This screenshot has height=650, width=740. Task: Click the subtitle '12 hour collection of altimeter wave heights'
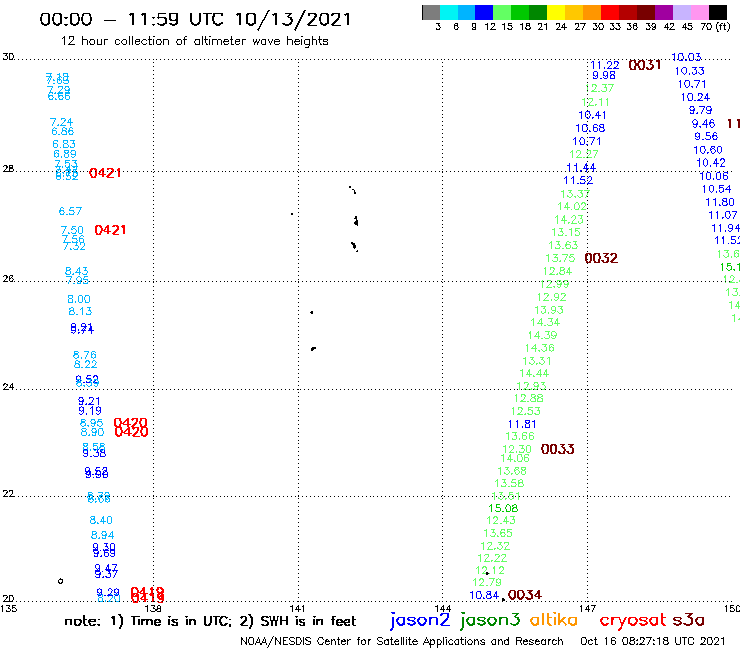(194, 41)
